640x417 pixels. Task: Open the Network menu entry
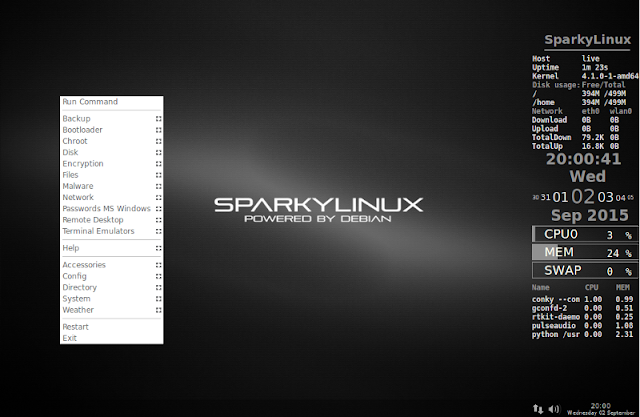click(x=111, y=197)
